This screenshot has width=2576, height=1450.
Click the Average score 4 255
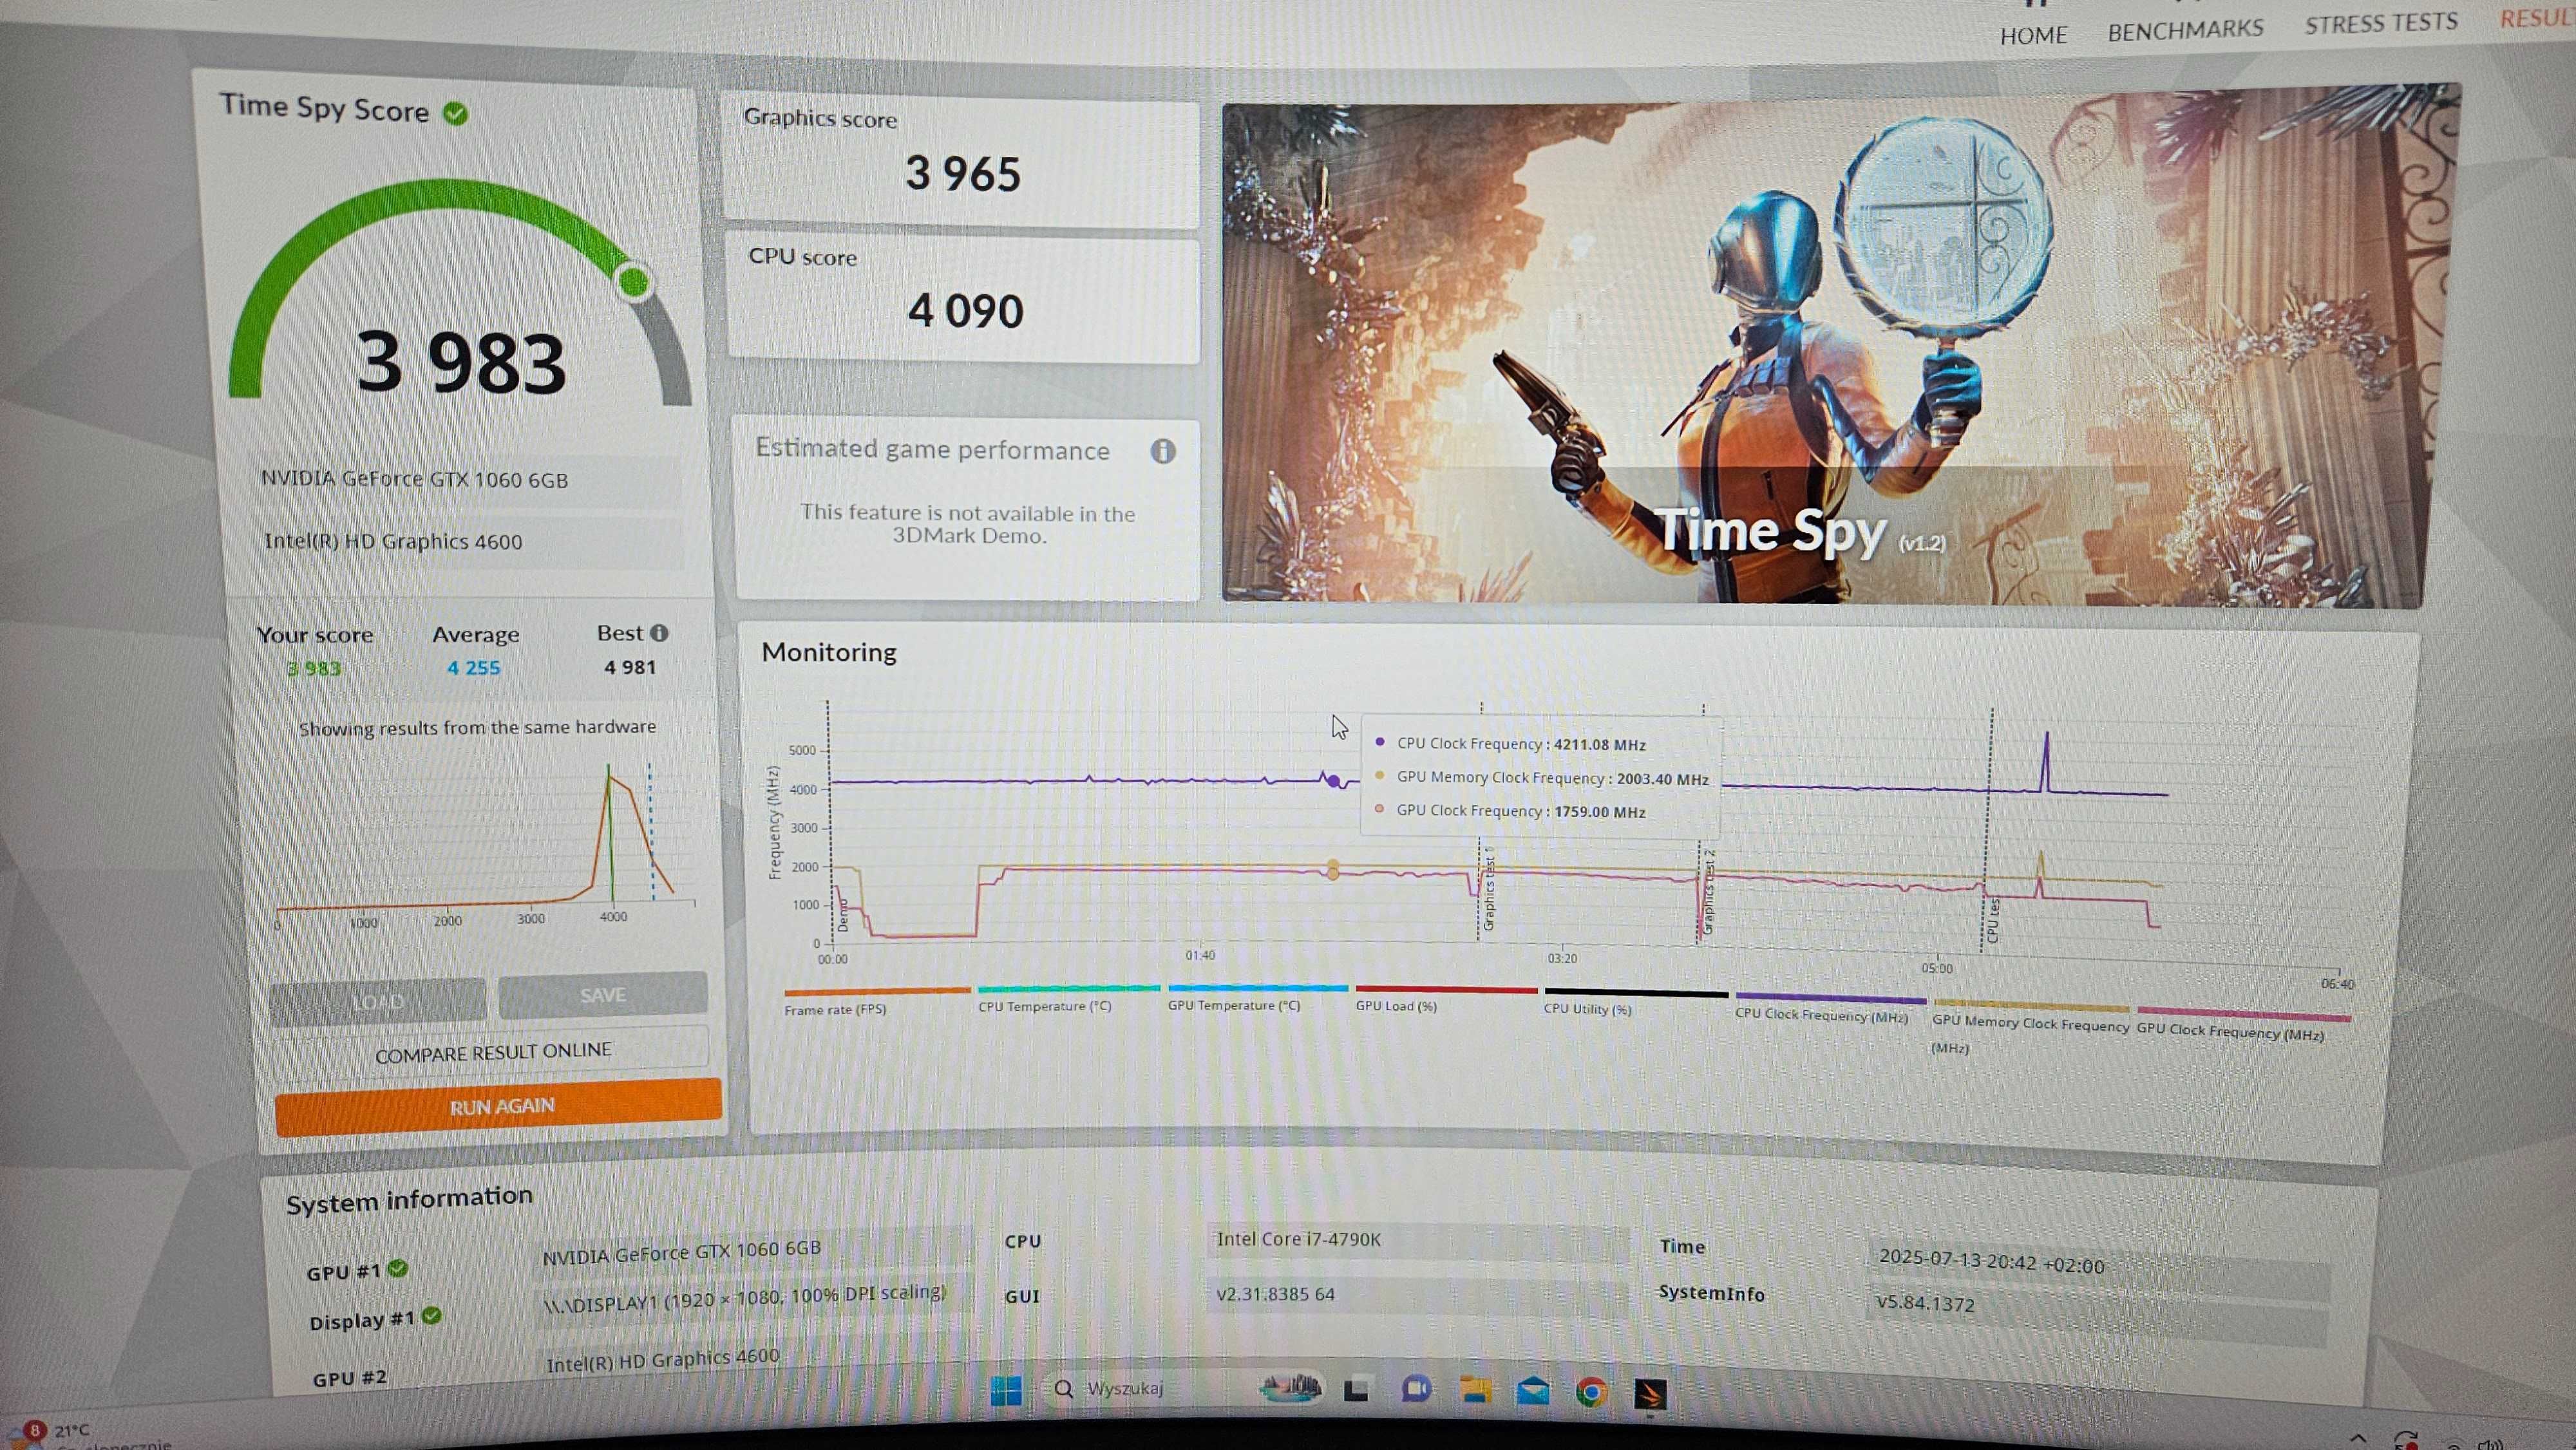[x=474, y=667]
